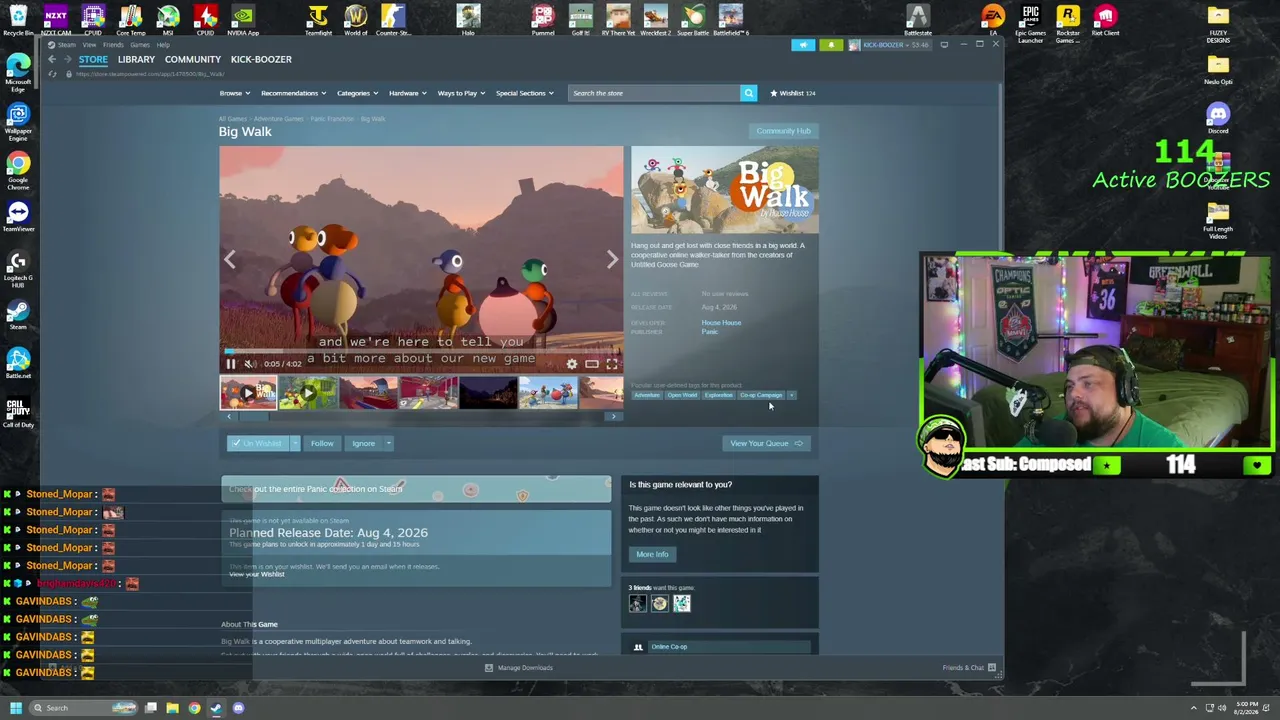Open Riot Client desktop icon
Viewport: 1280px width, 720px height.
[1105, 20]
